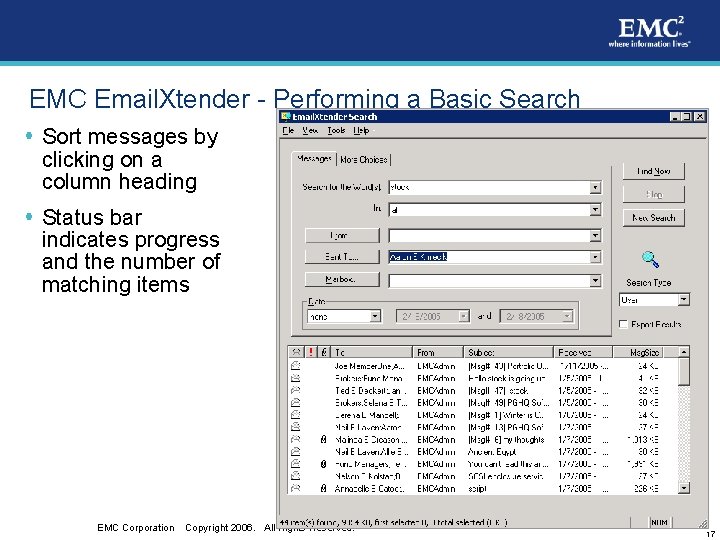Click the results list scroll-up arrow
Screen dimensions: 720x540
point(684,352)
